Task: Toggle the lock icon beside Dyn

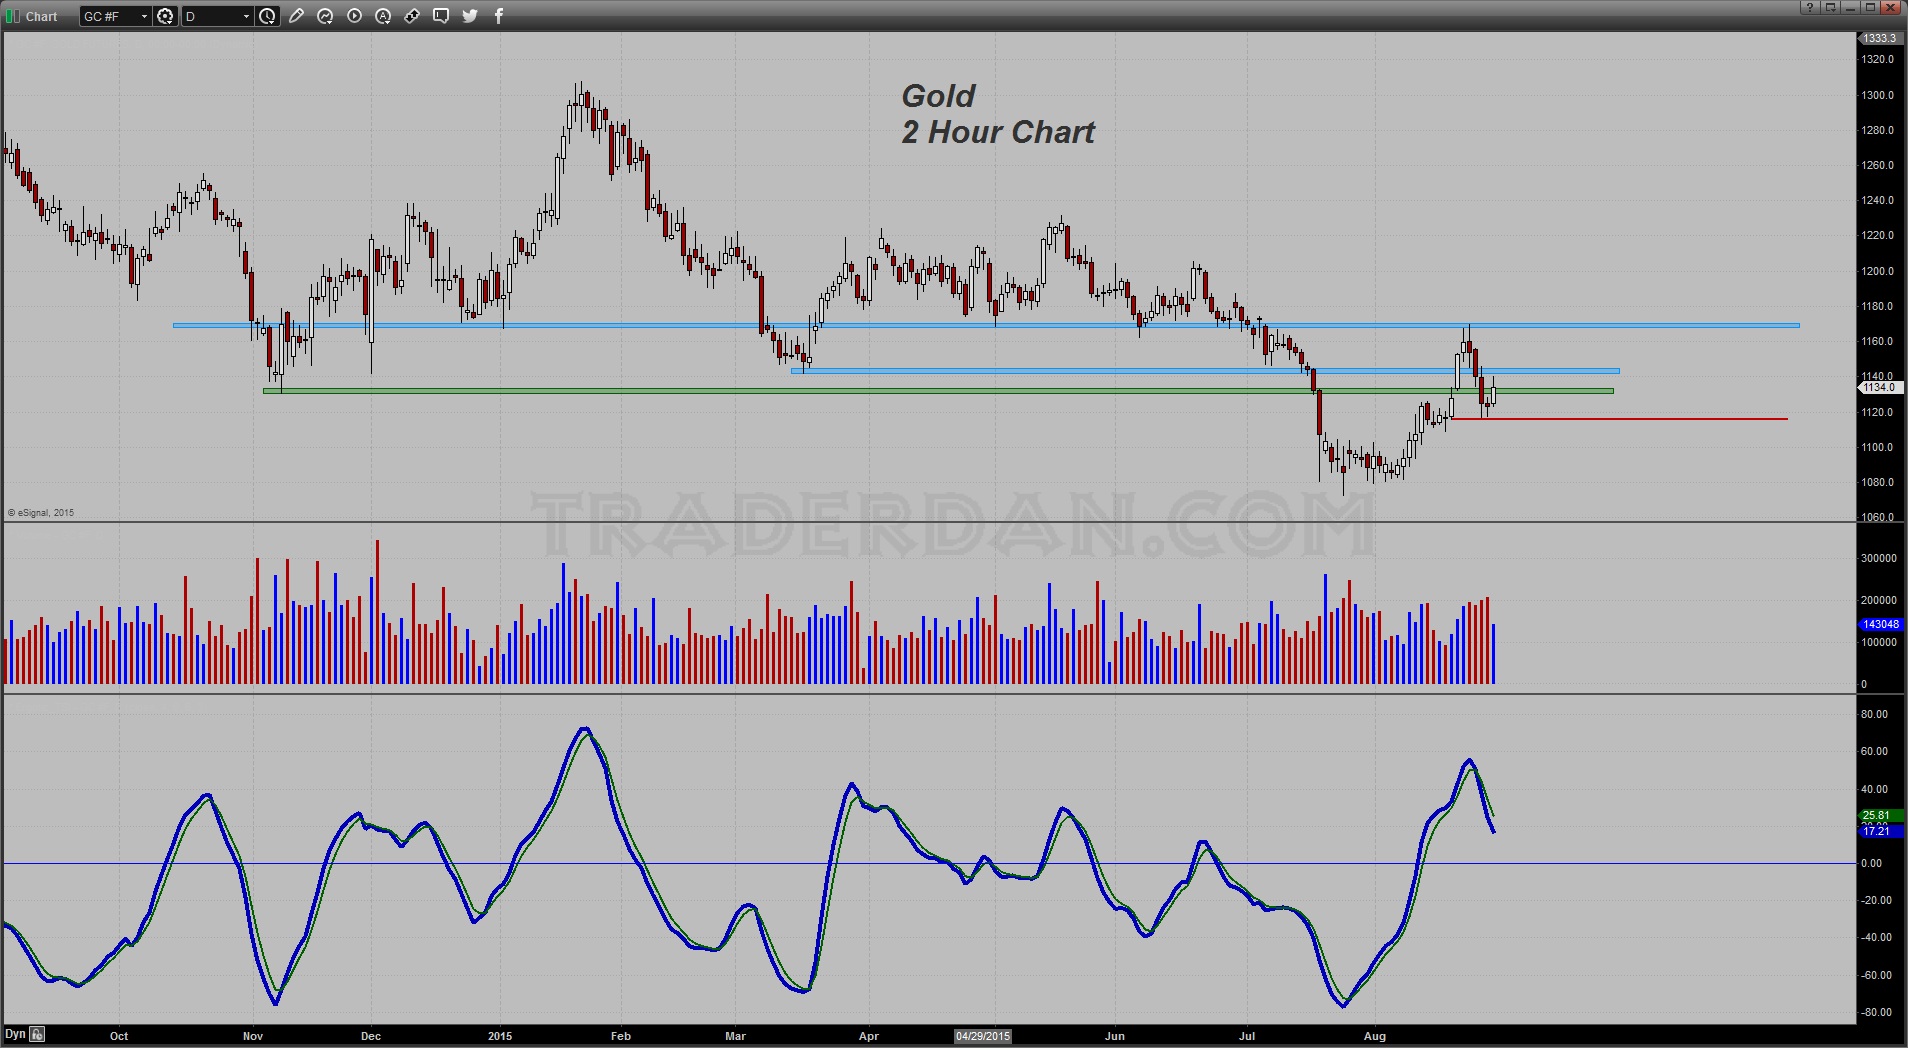Action: [x=37, y=1034]
